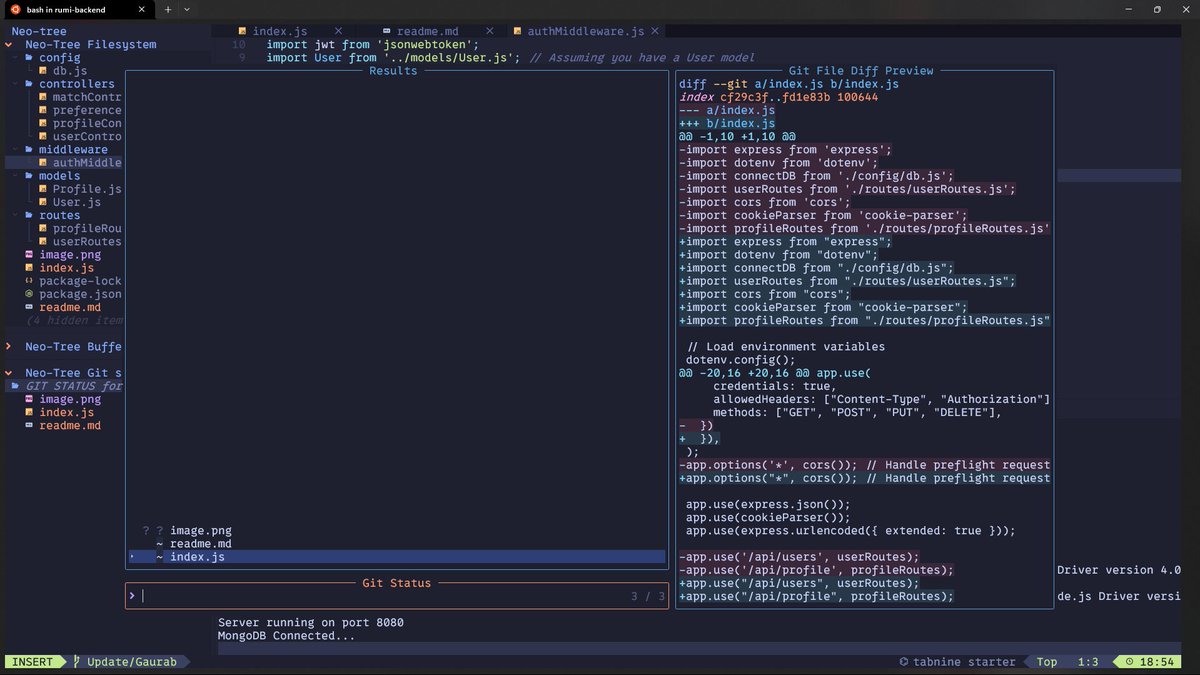1200x675 pixels.
Task: Click image.png icon in Filesystem tree
Action: (x=29, y=255)
